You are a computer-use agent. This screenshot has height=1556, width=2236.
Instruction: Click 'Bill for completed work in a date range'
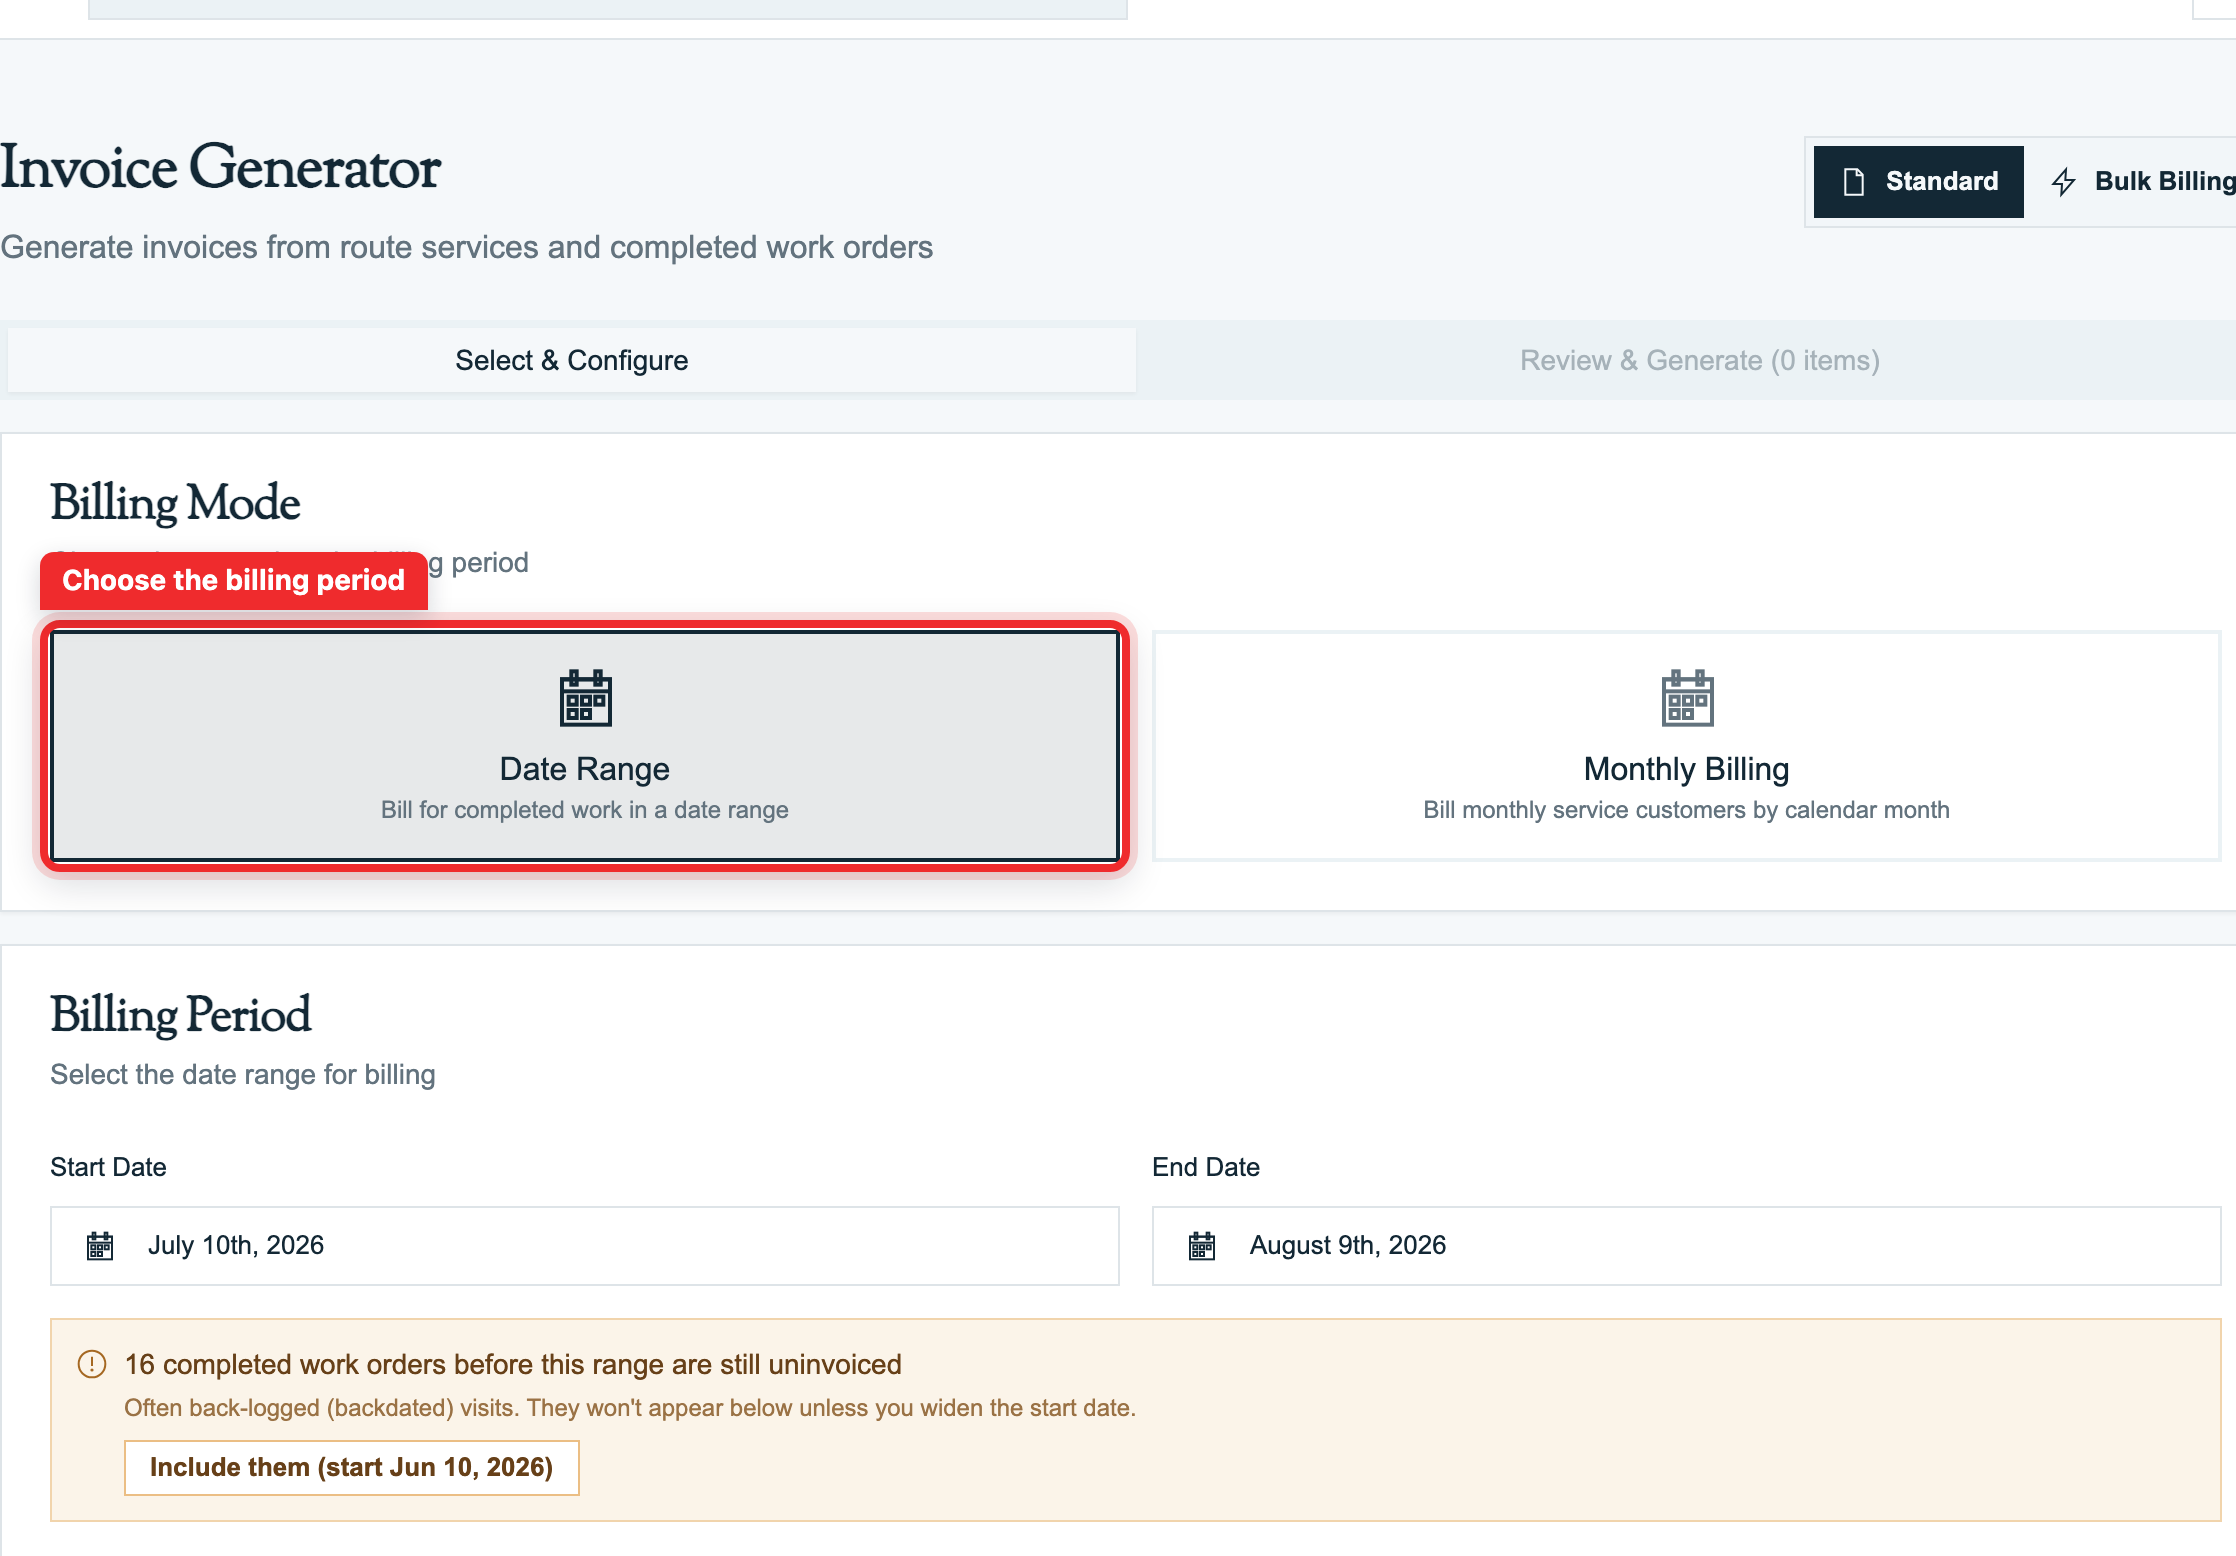(x=585, y=810)
